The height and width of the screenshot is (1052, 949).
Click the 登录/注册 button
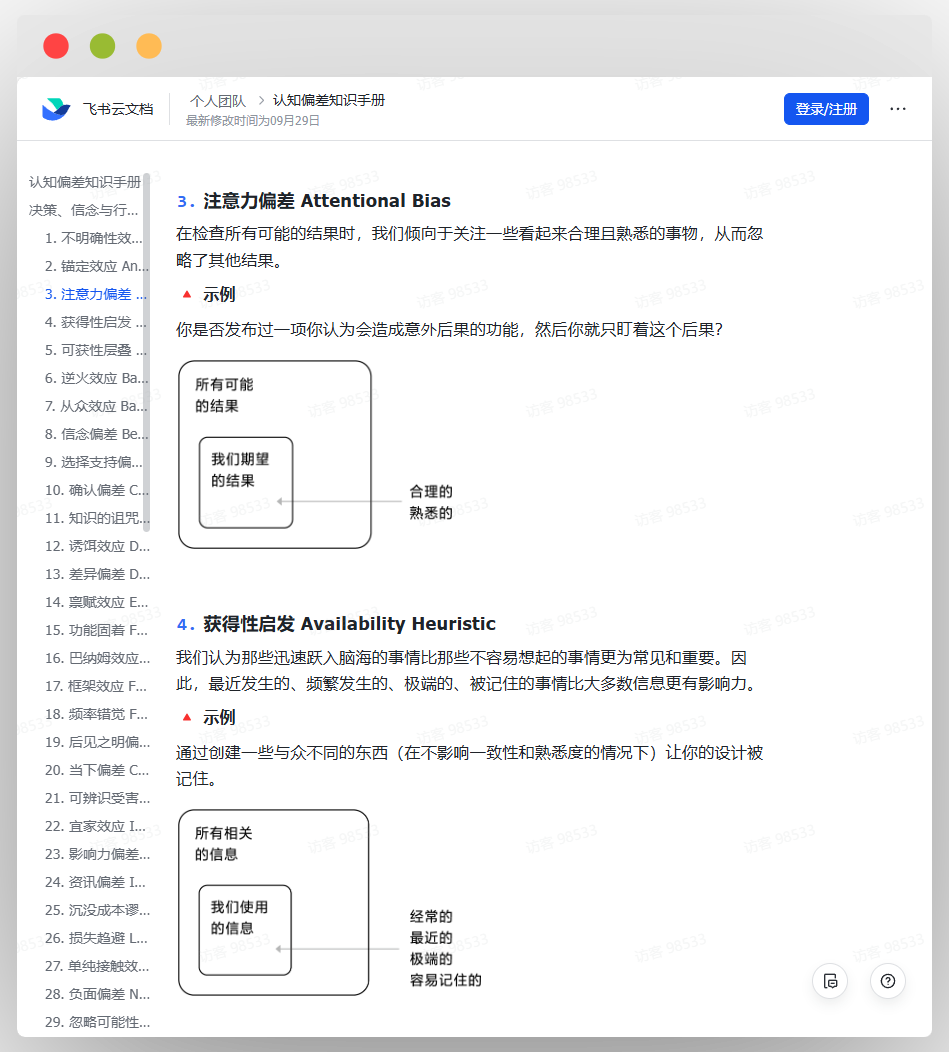pos(826,109)
